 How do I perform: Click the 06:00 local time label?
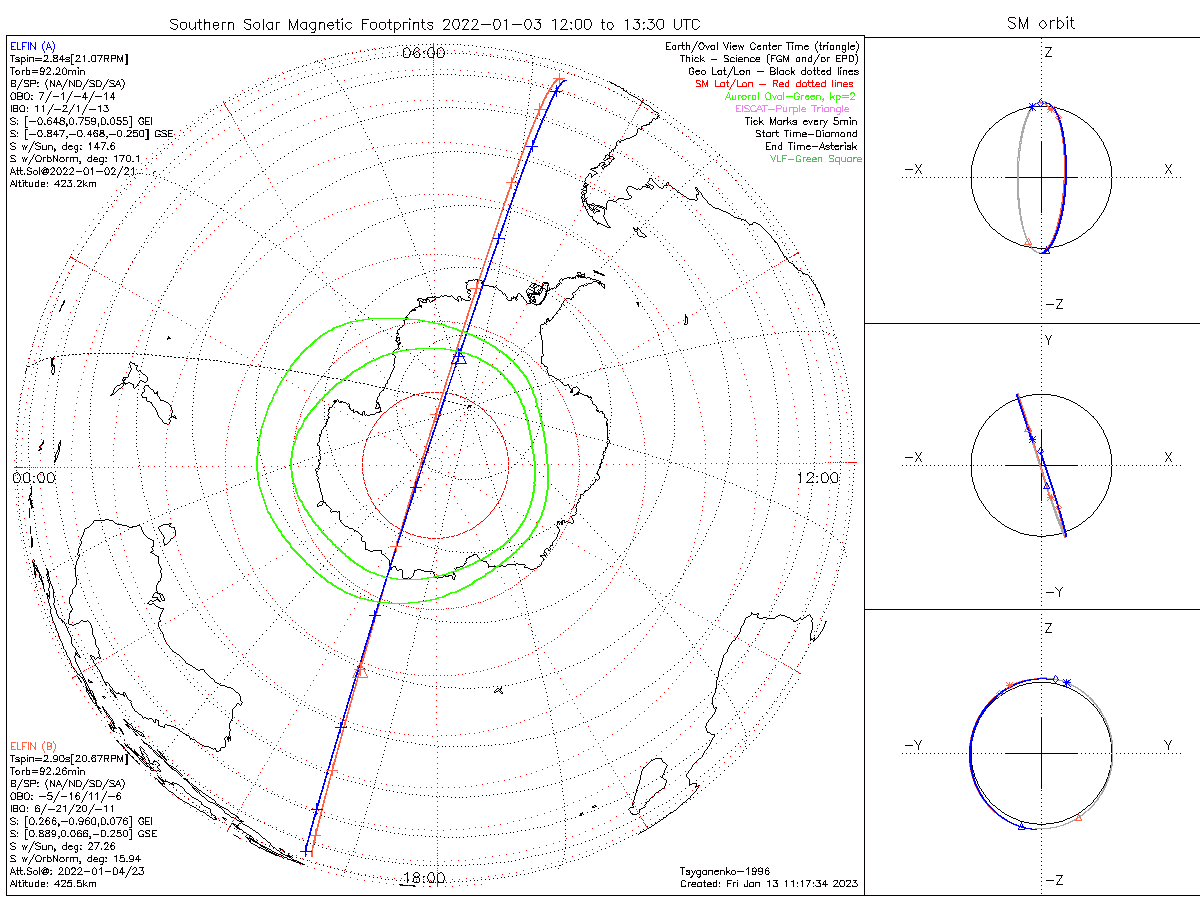pos(423,52)
